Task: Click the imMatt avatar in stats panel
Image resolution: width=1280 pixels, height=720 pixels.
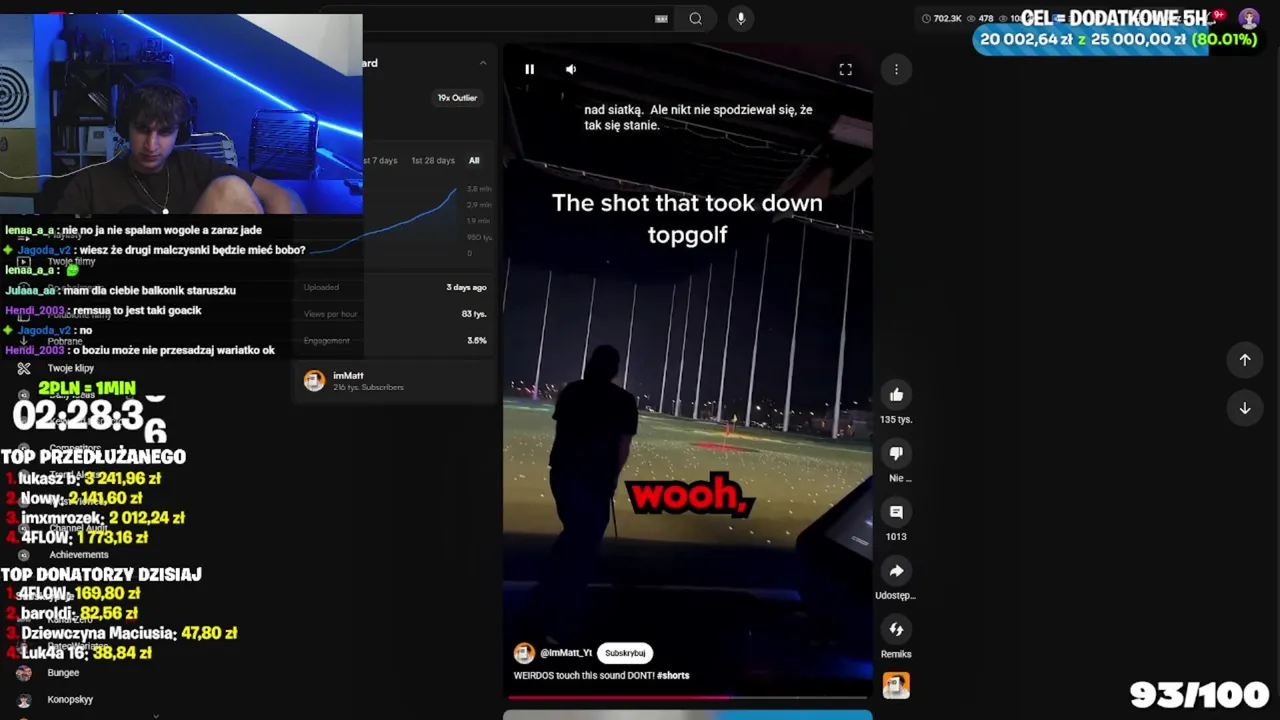Action: coord(315,381)
